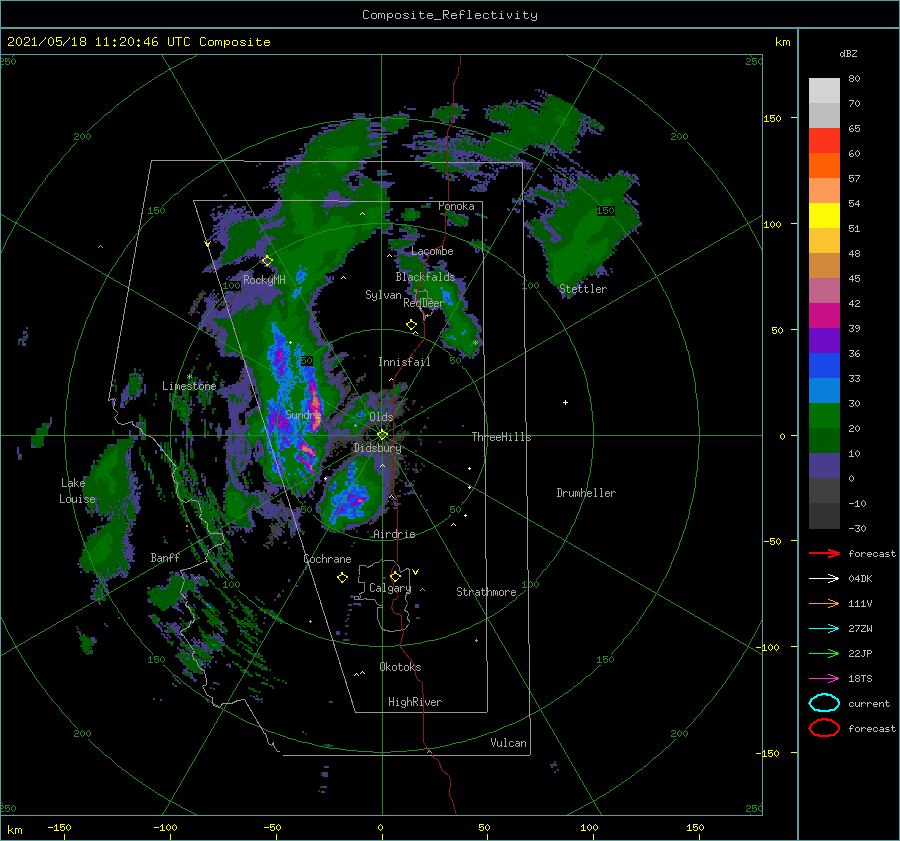Screen dimensions: 900x841
Task: Click the red swatch below 65 dBZ
Action: click(824, 141)
